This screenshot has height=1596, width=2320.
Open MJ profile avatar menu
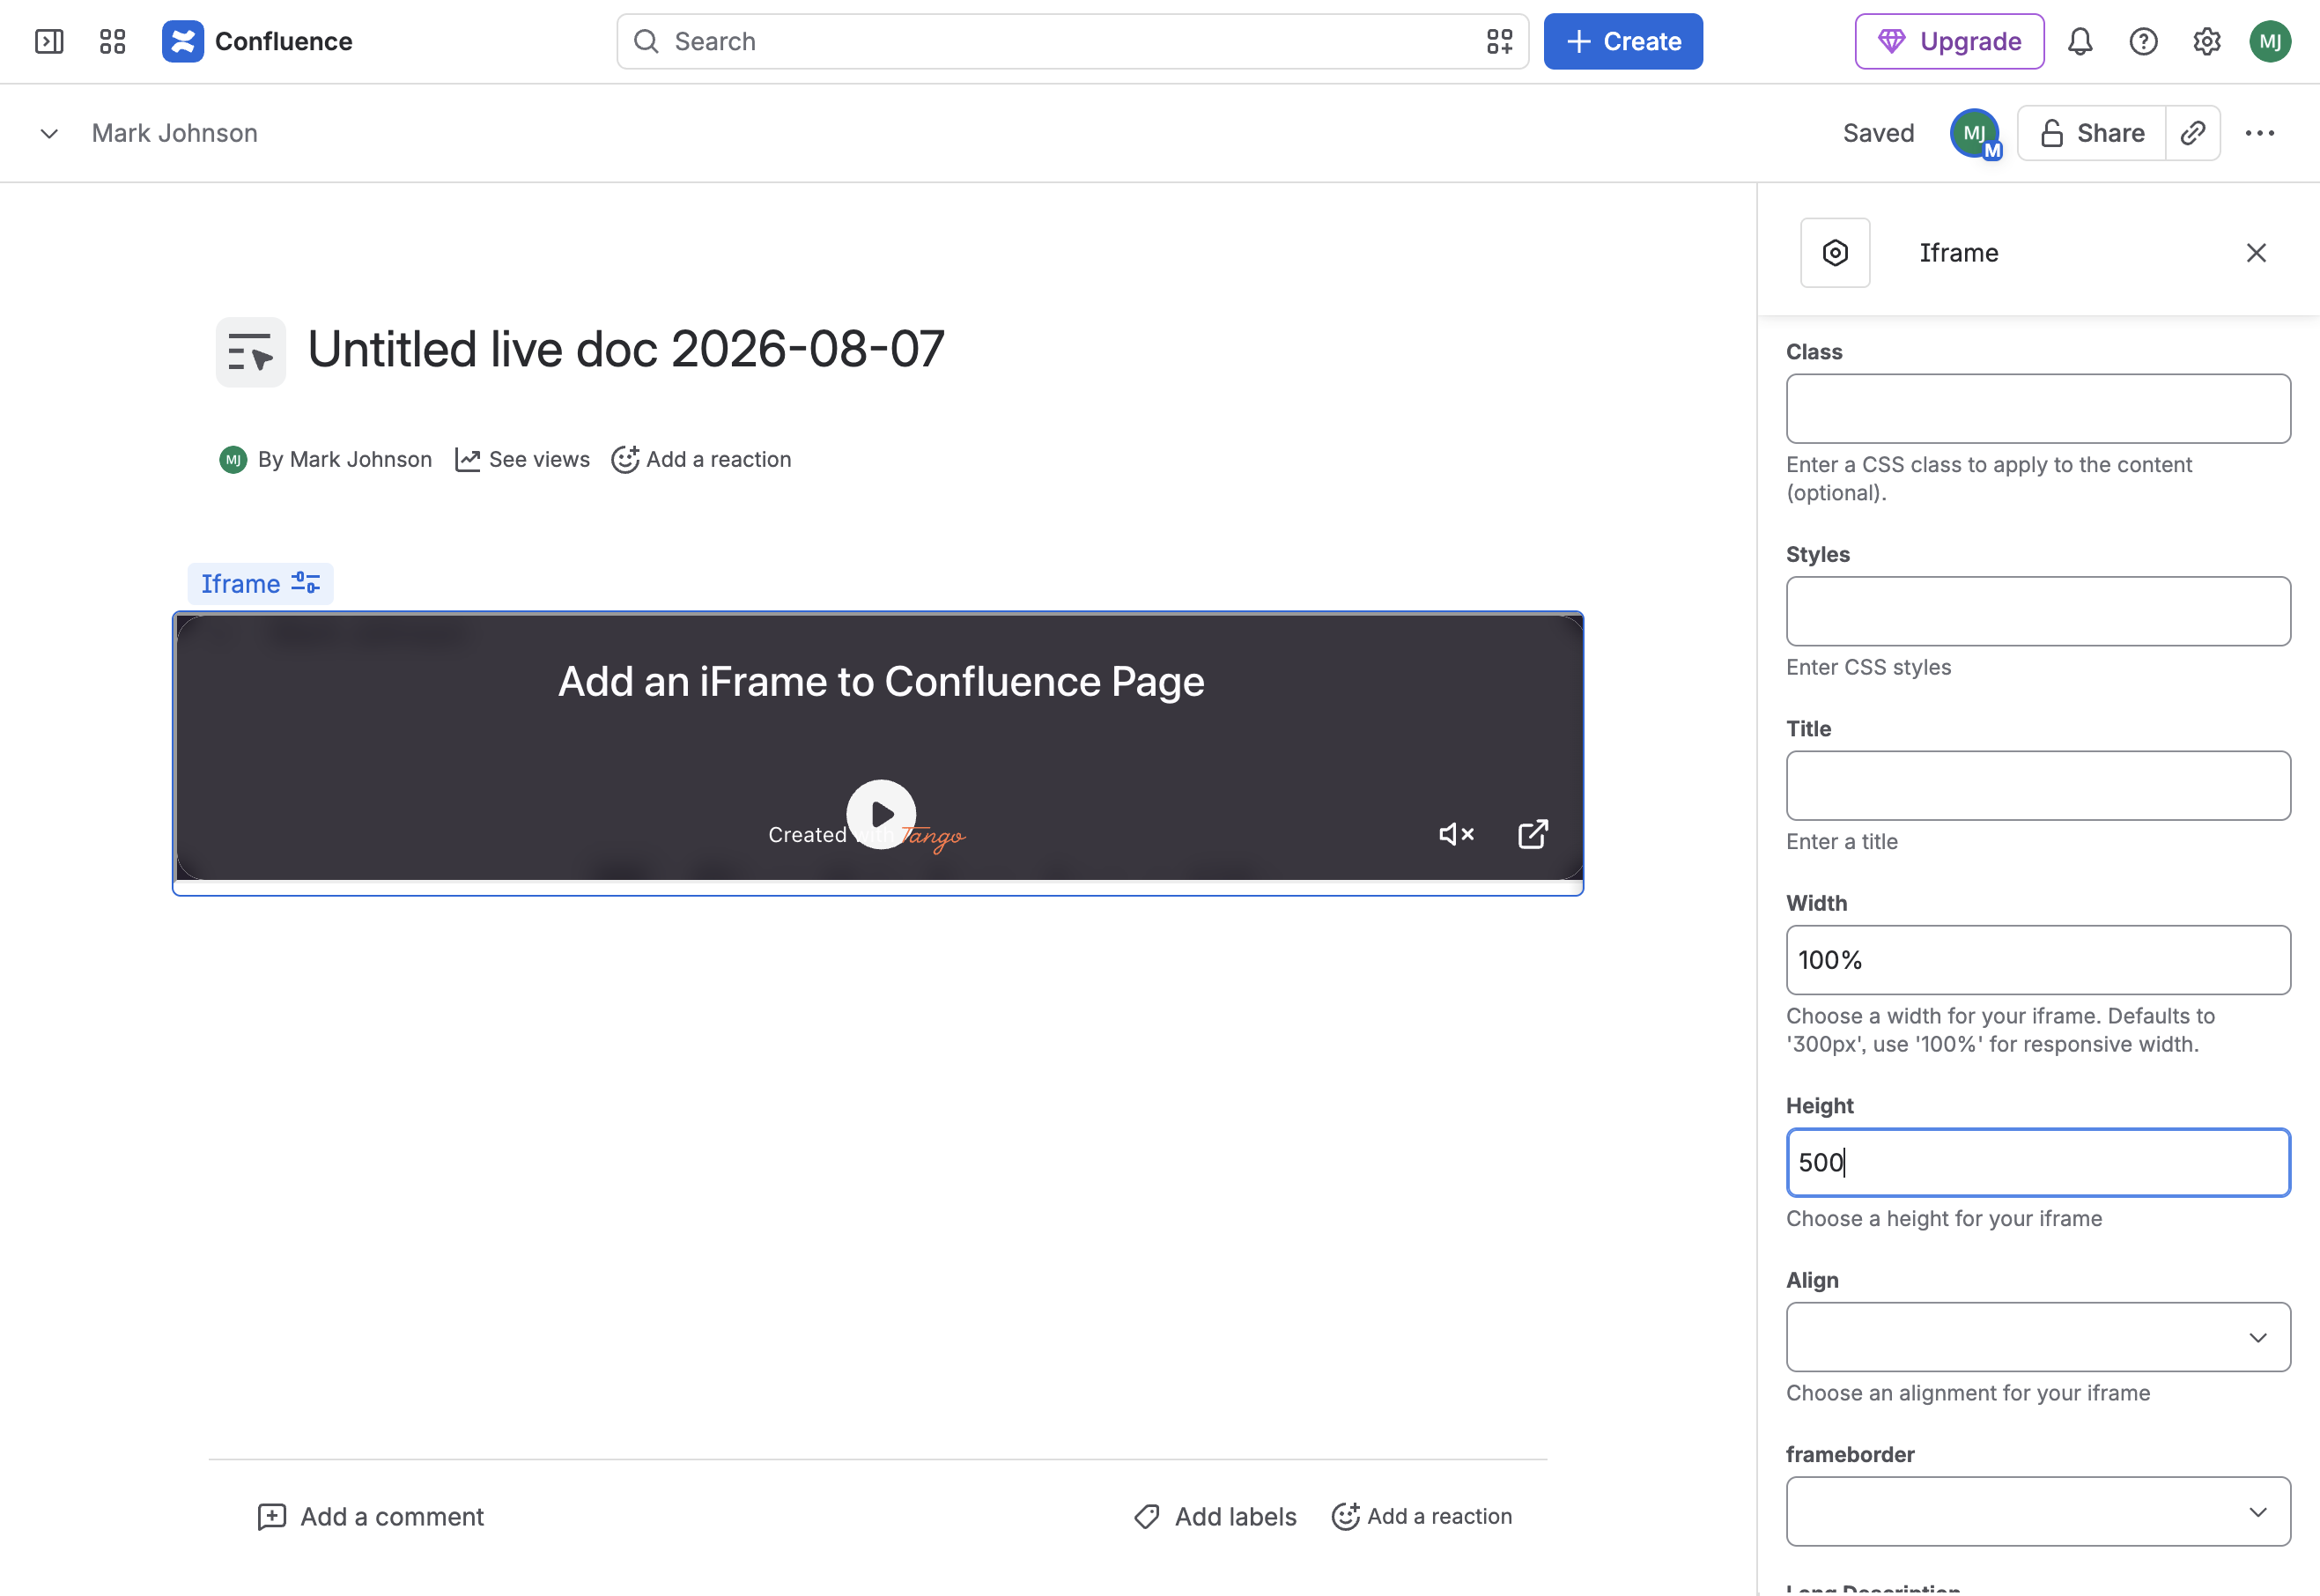coord(2270,41)
